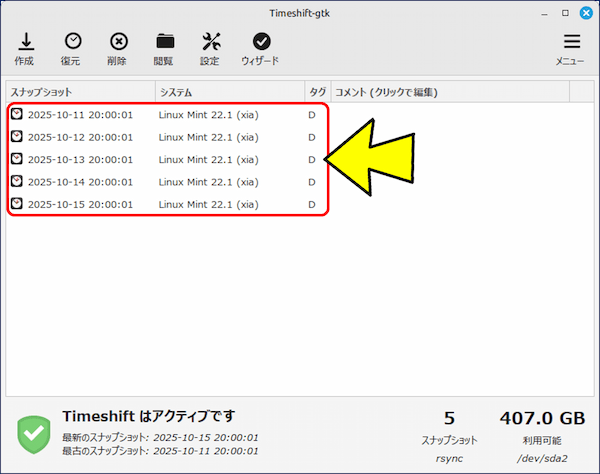Click clock icon of 2025-10-15 snapshot row
Image resolution: width=600 pixels, height=474 pixels.
pos(17,204)
